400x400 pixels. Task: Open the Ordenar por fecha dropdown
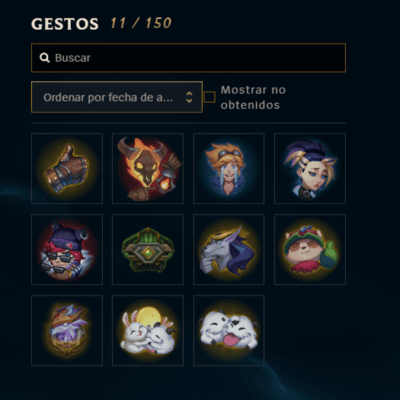coord(117,97)
